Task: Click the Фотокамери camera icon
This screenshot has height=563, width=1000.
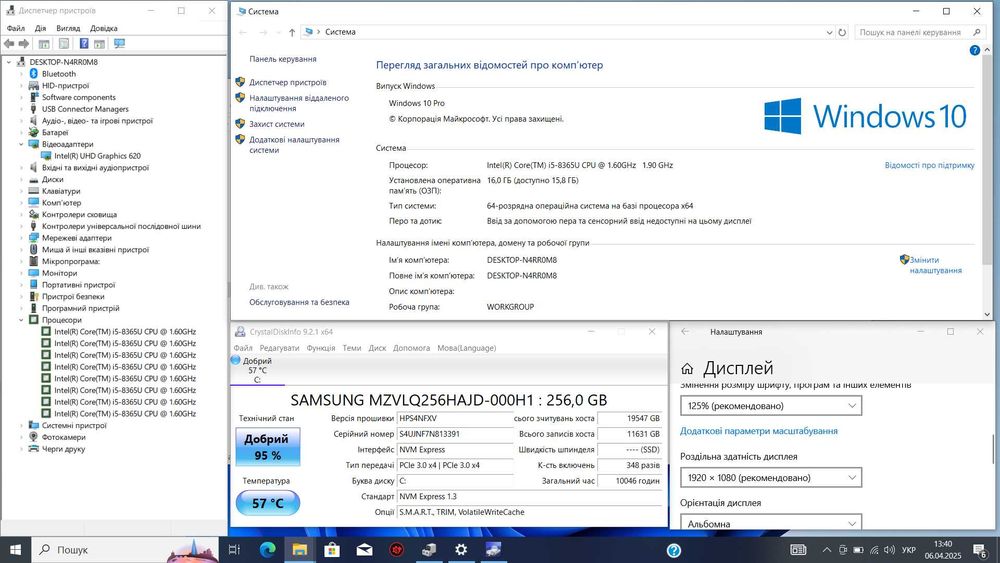Action: [34, 437]
